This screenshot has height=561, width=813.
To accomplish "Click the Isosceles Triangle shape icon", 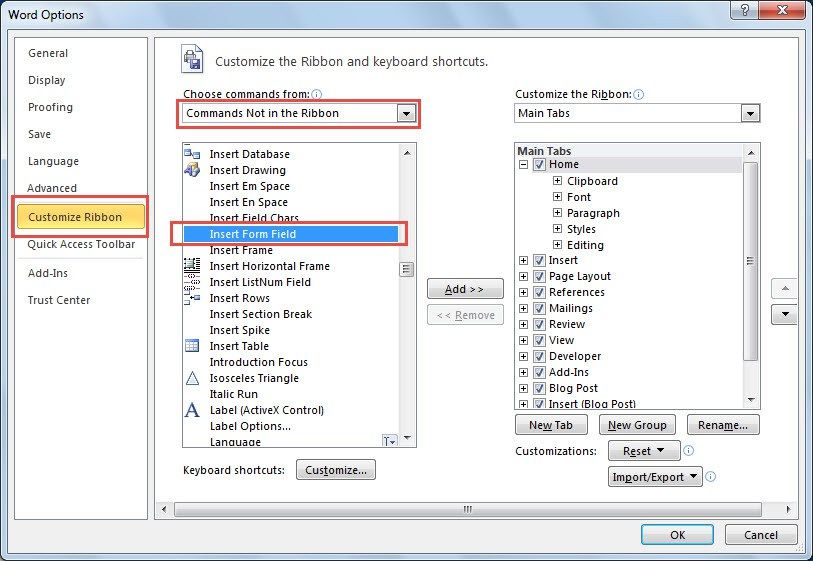I will pyautogui.click(x=192, y=378).
